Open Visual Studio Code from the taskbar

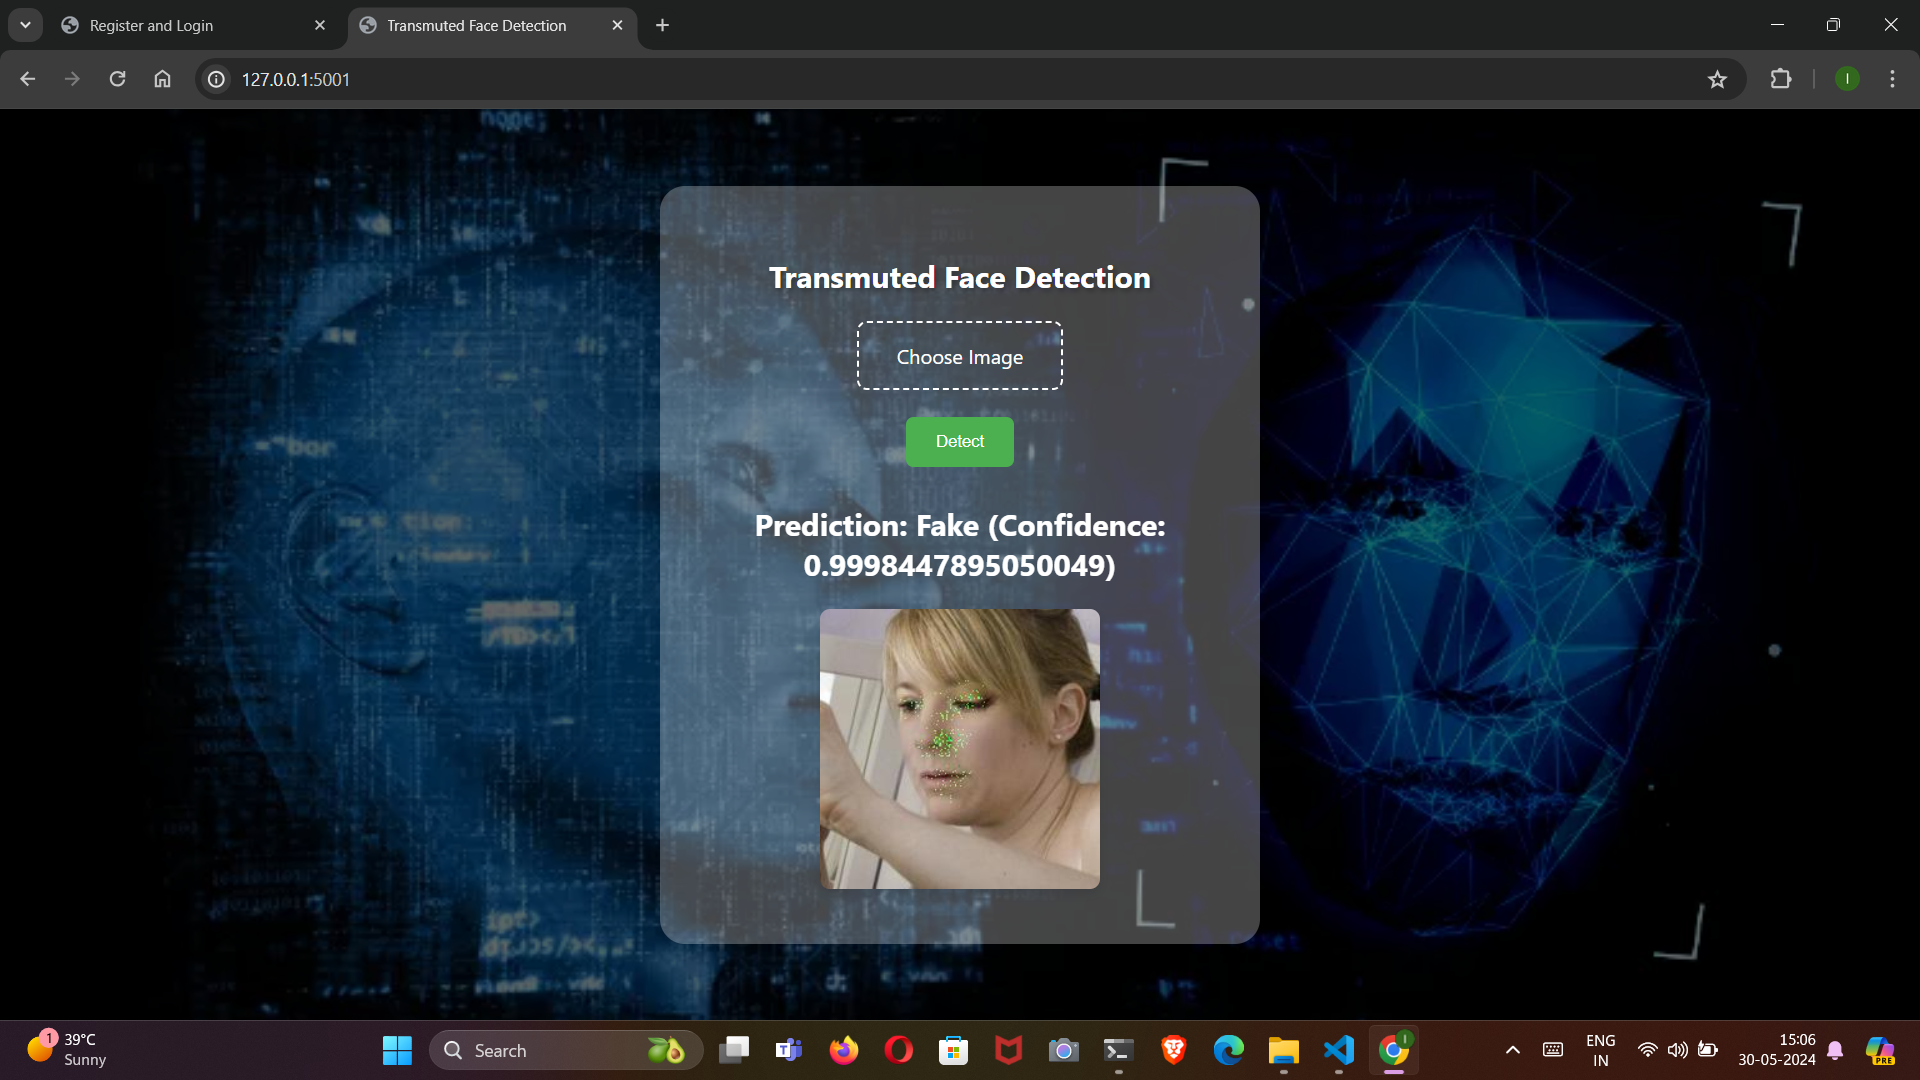coord(1338,1050)
